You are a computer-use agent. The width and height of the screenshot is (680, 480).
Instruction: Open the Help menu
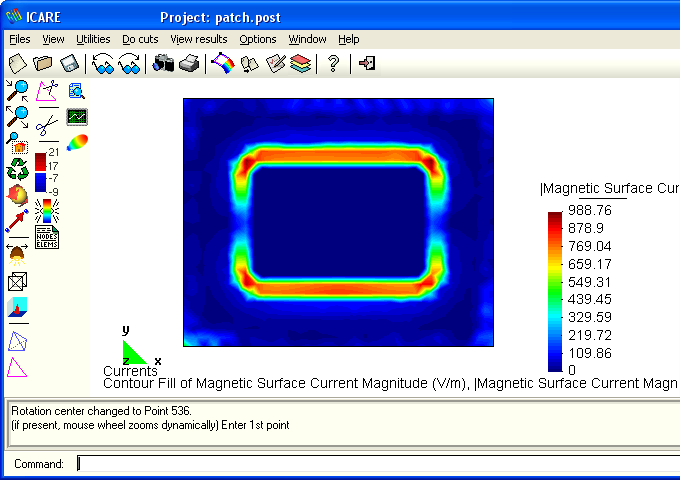point(349,39)
